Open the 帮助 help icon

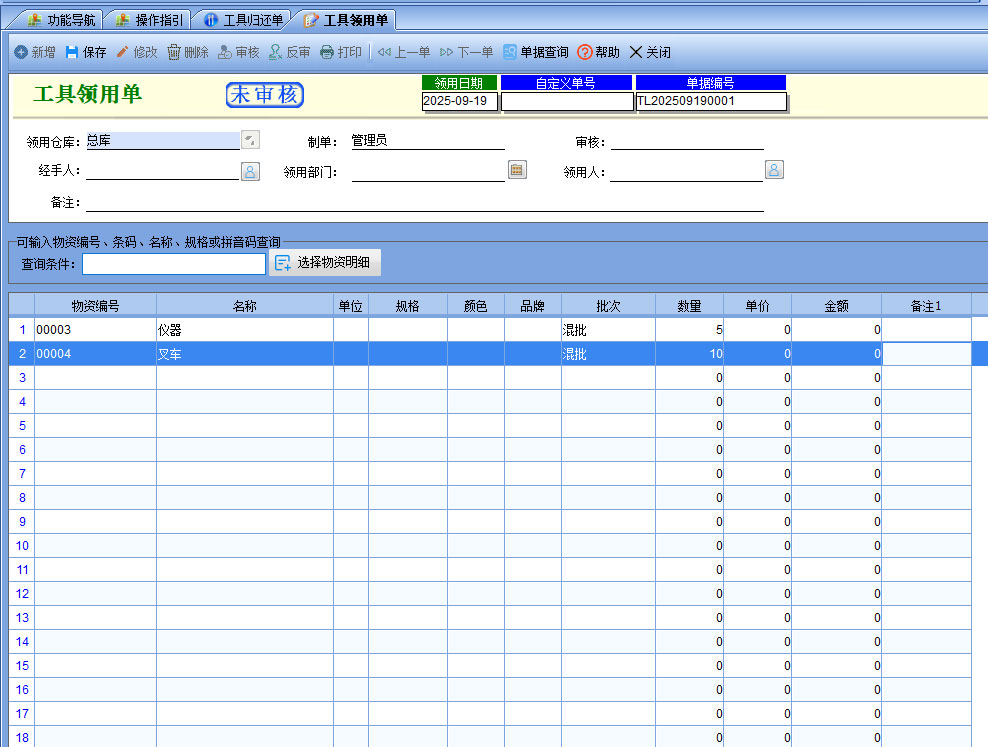point(585,52)
